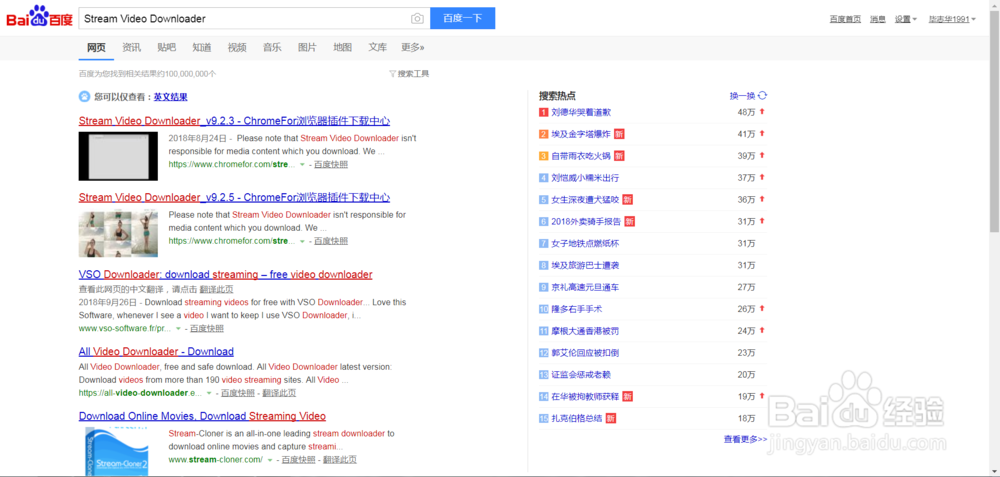Click the 搜索工具 link

(413, 74)
